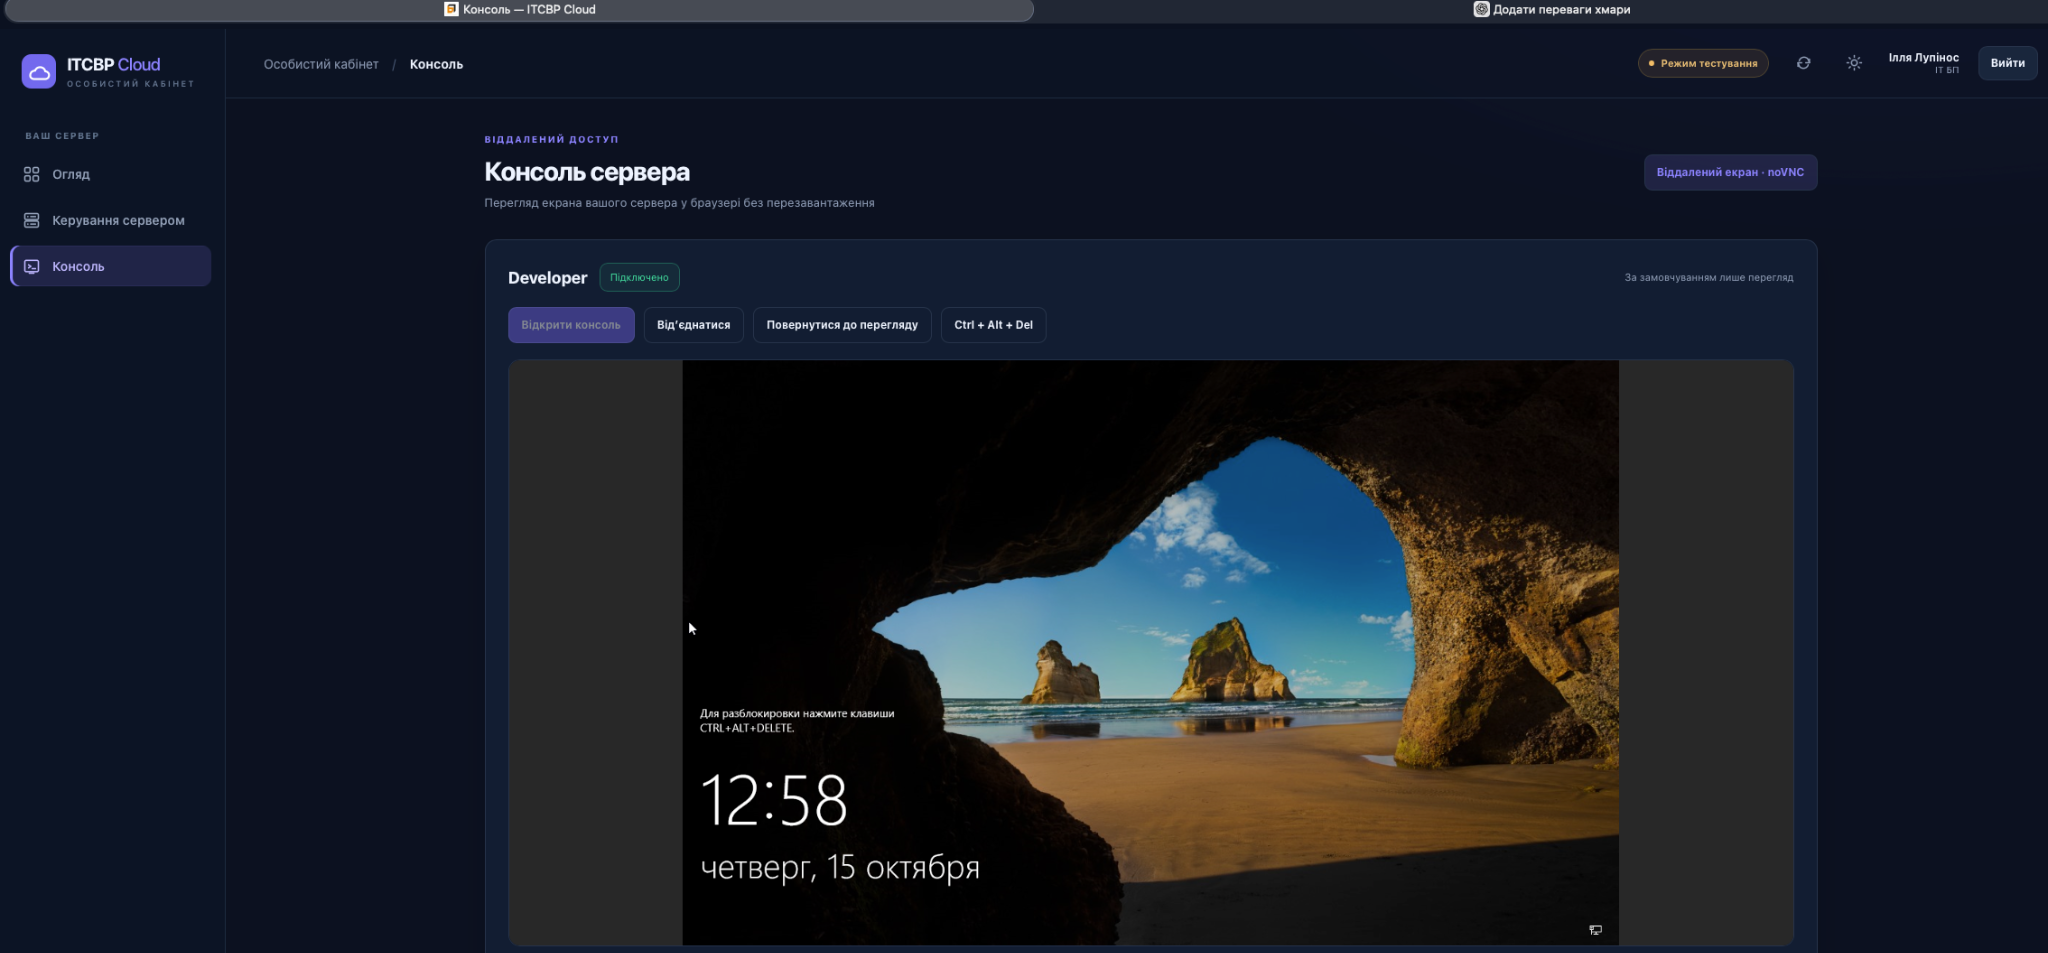Click the refresh icon in top bar
Screen dimensions: 2048x953
click(x=1803, y=63)
